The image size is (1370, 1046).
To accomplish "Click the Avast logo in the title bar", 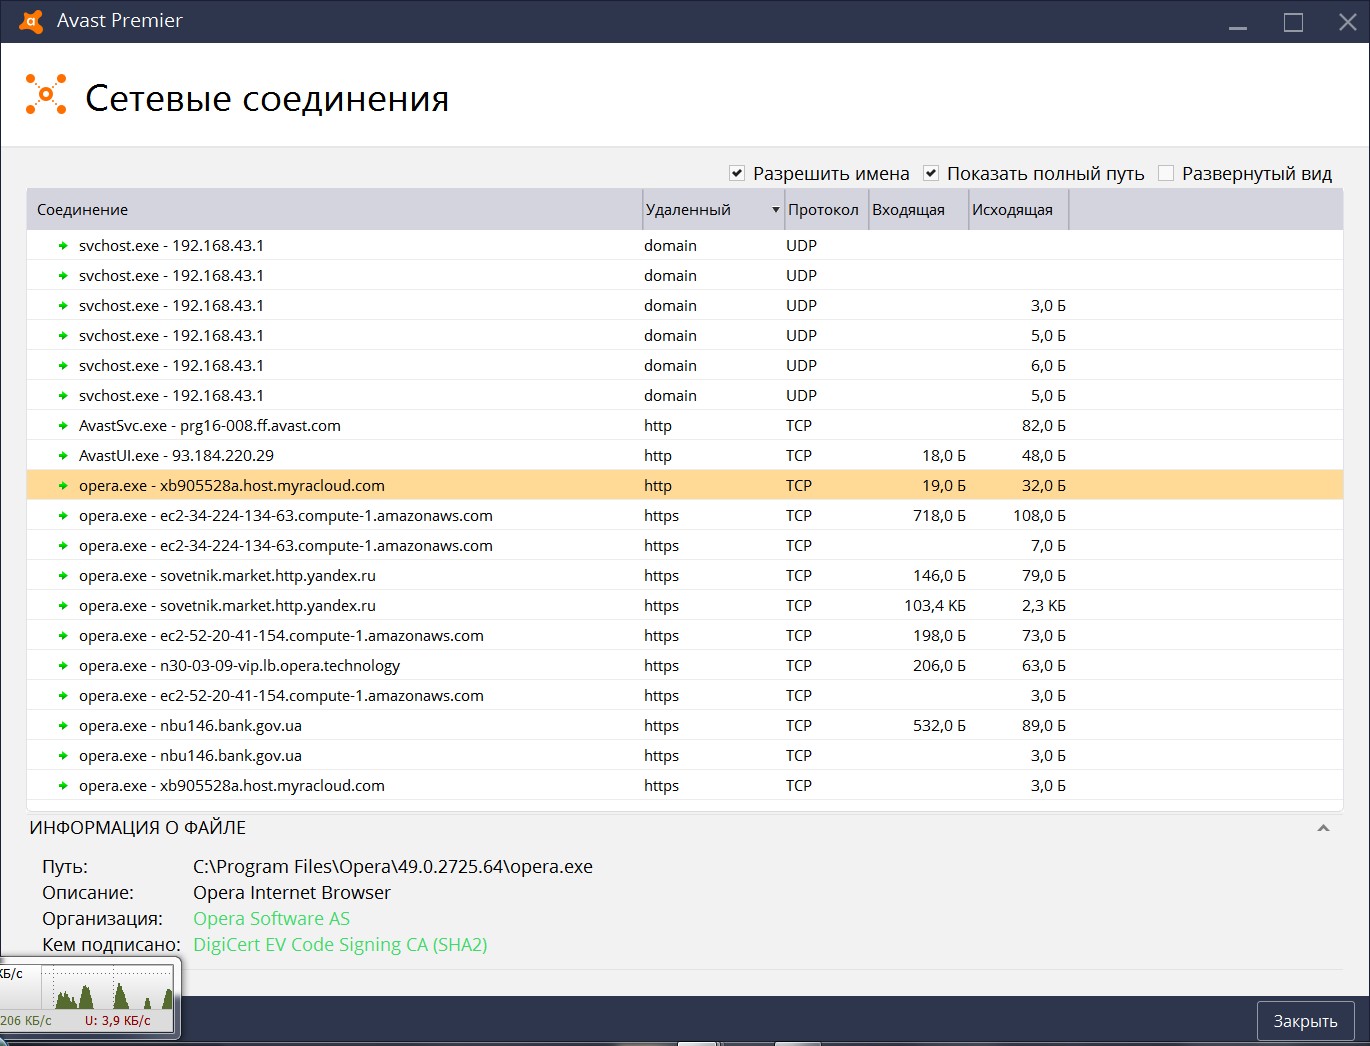I will coord(32,21).
